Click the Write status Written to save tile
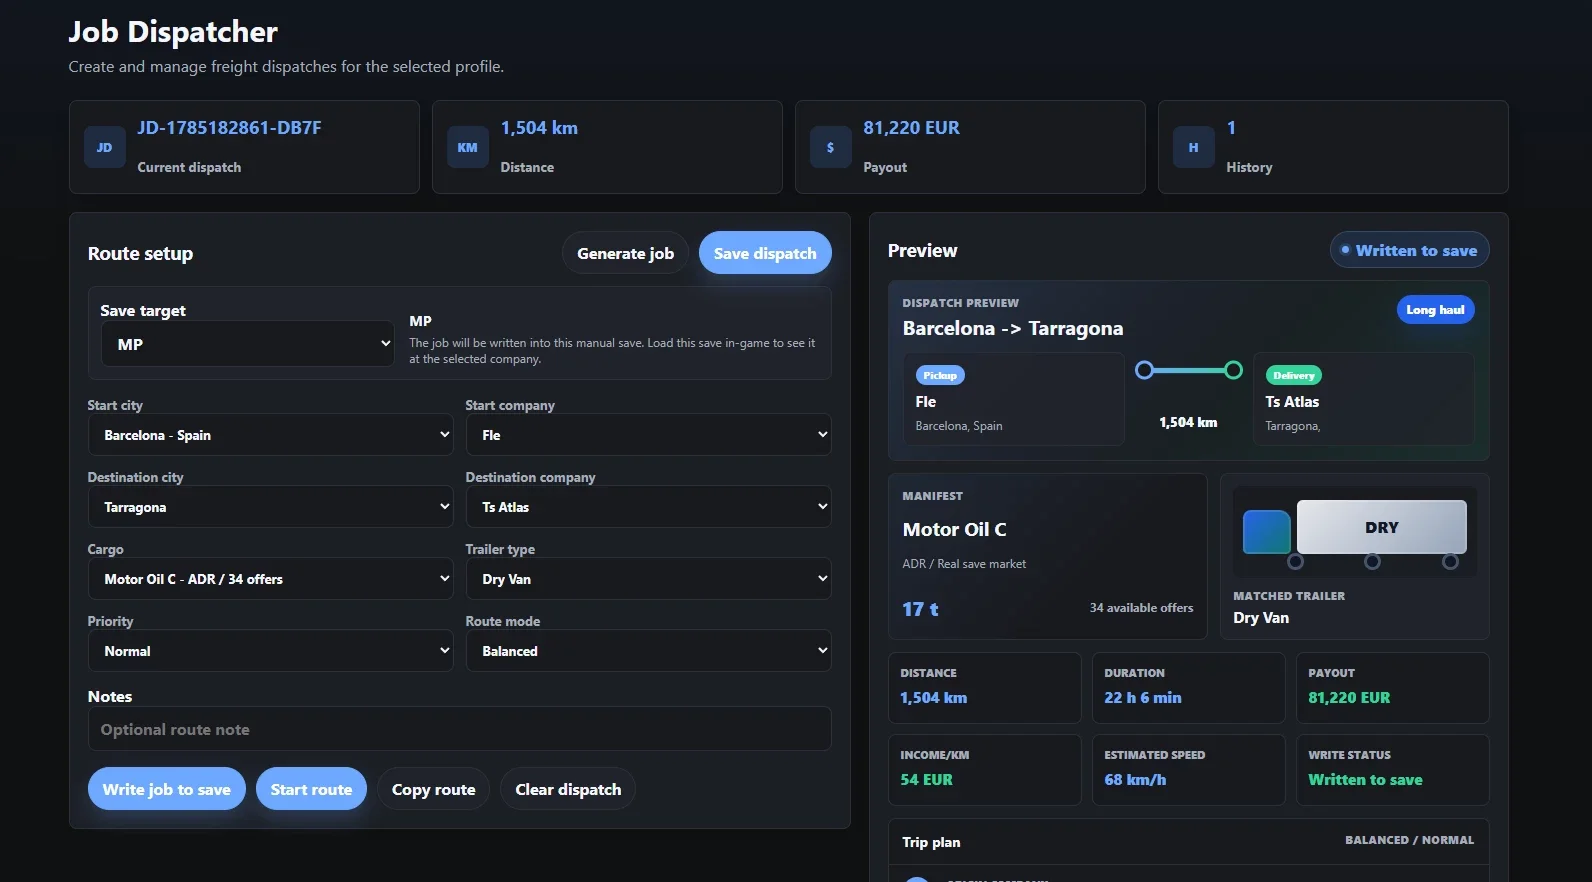This screenshot has width=1592, height=882. click(x=1392, y=770)
